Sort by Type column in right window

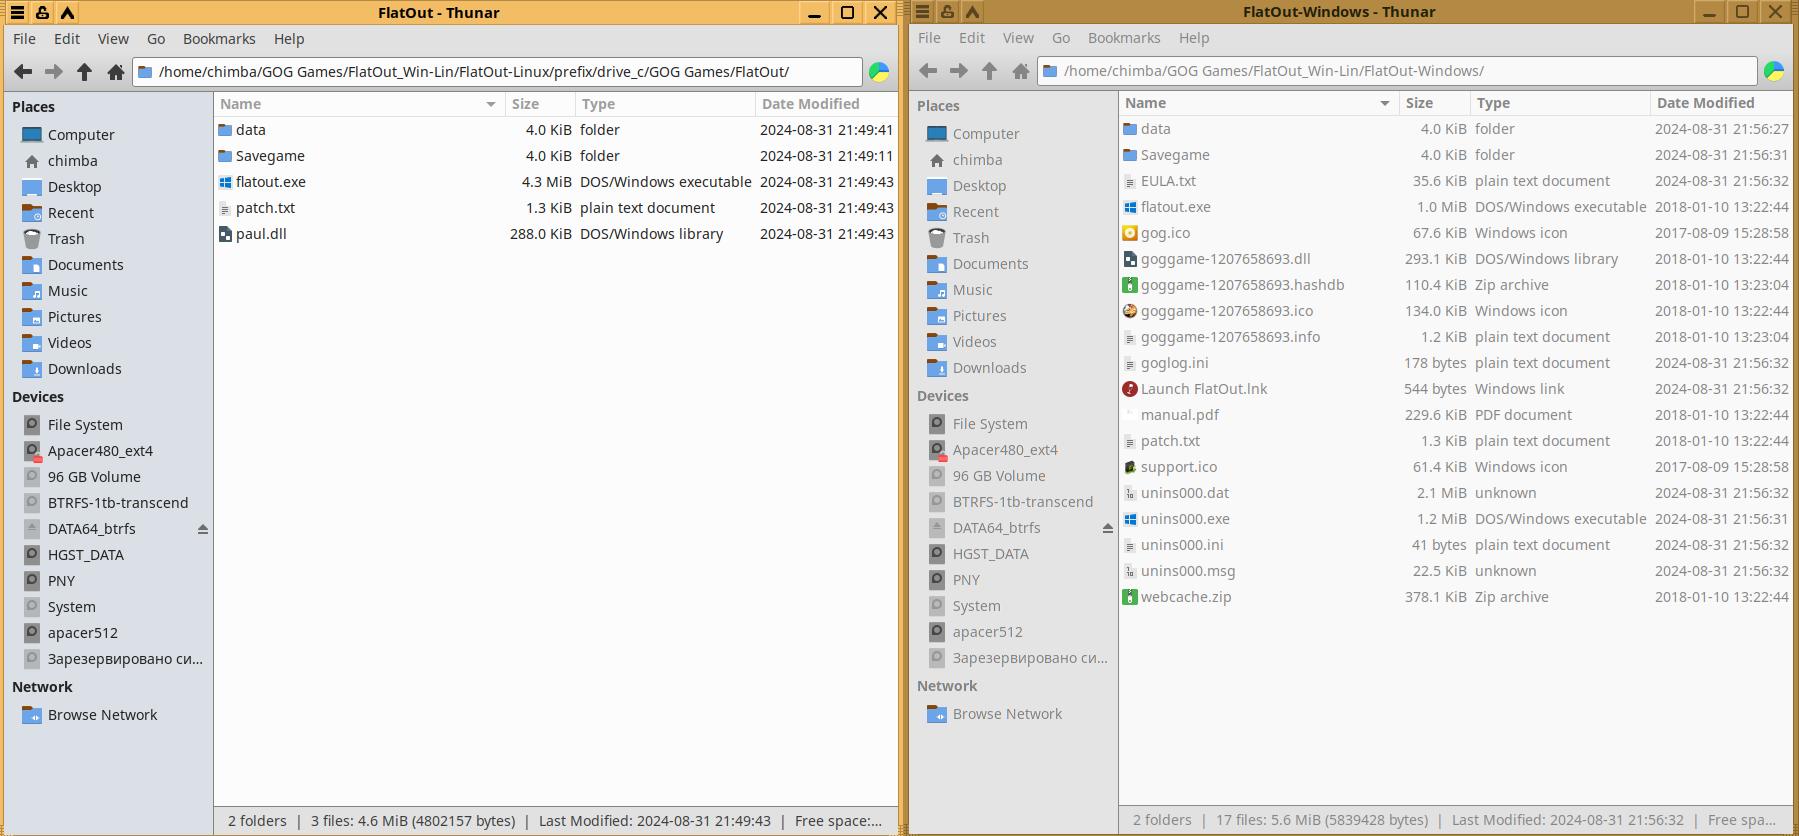coord(1560,103)
